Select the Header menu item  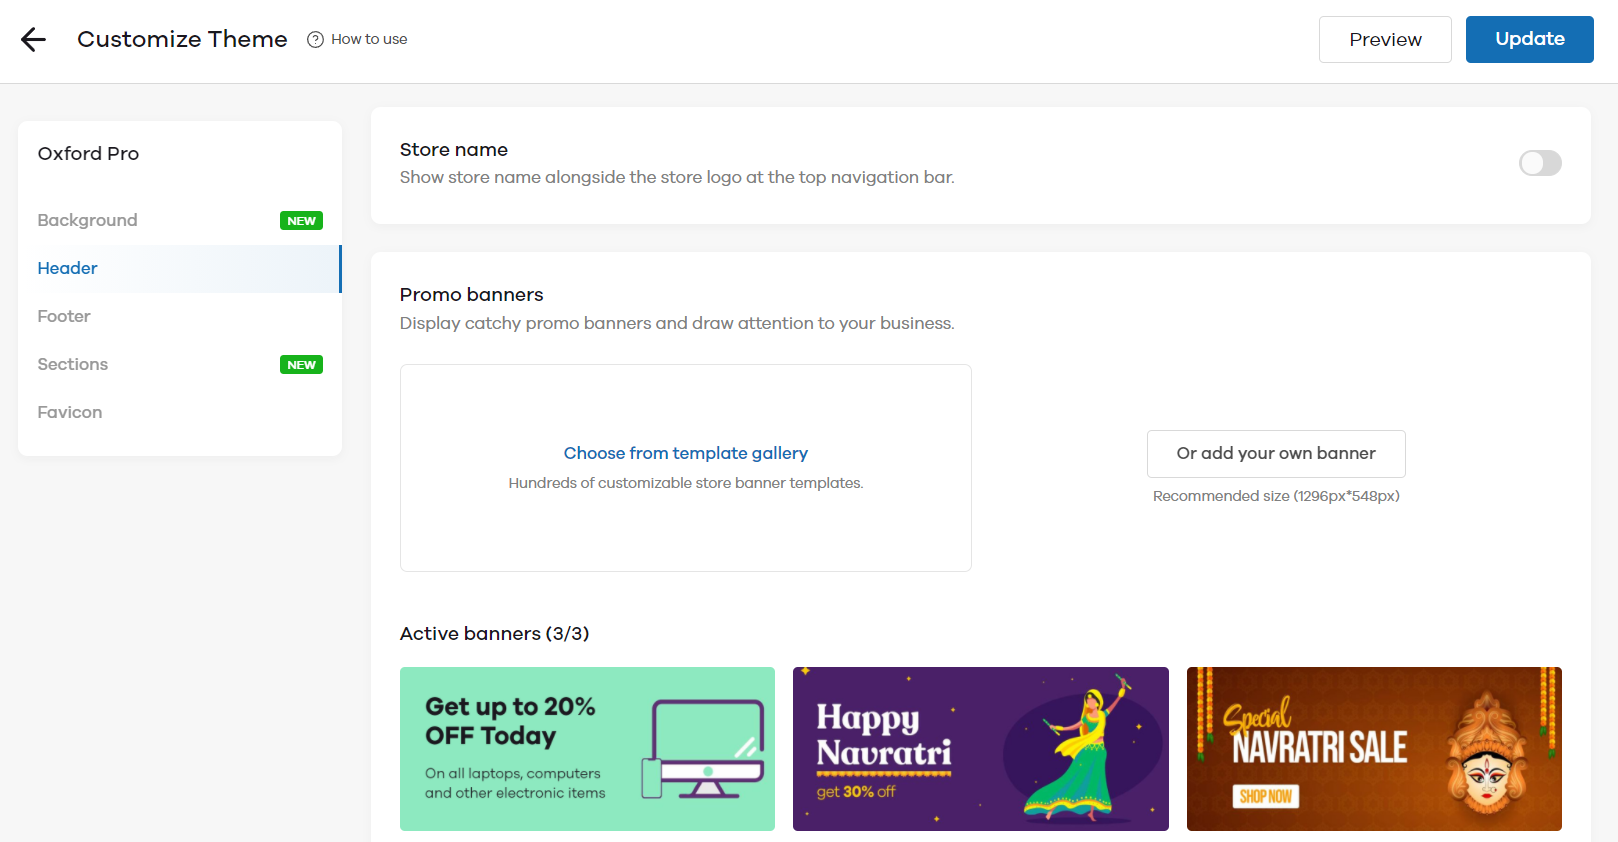click(x=180, y=268)
